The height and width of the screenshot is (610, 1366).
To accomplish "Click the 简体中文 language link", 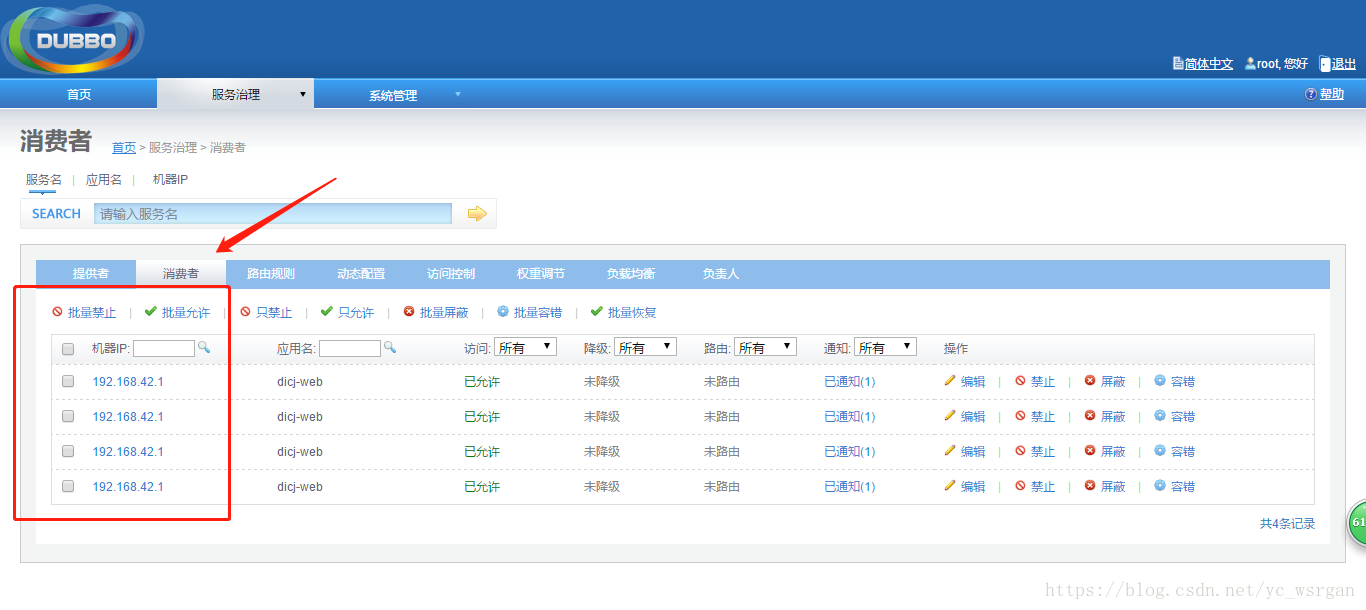I will [1209, 63].
